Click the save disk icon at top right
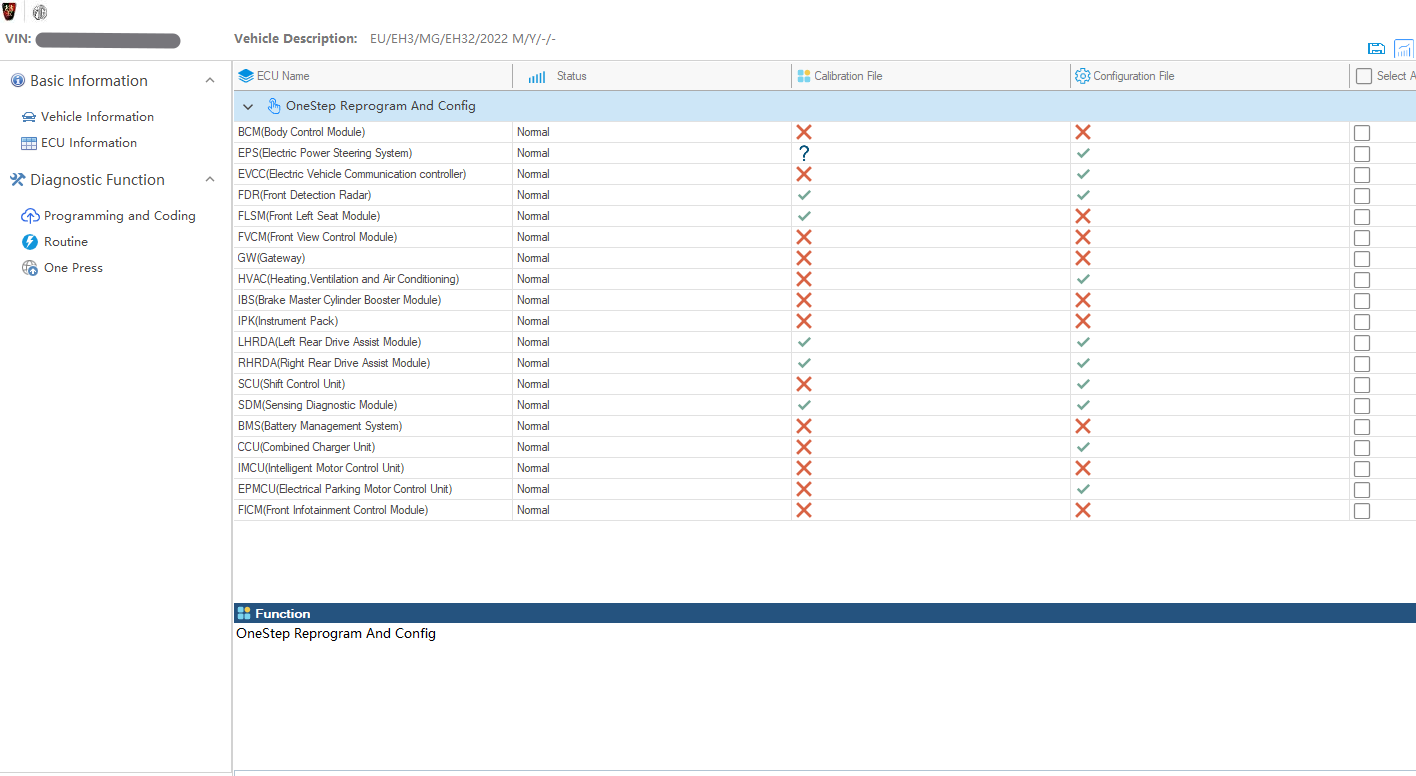The width and height of the screenshot is (1416, 776). tap(1376, 49)
